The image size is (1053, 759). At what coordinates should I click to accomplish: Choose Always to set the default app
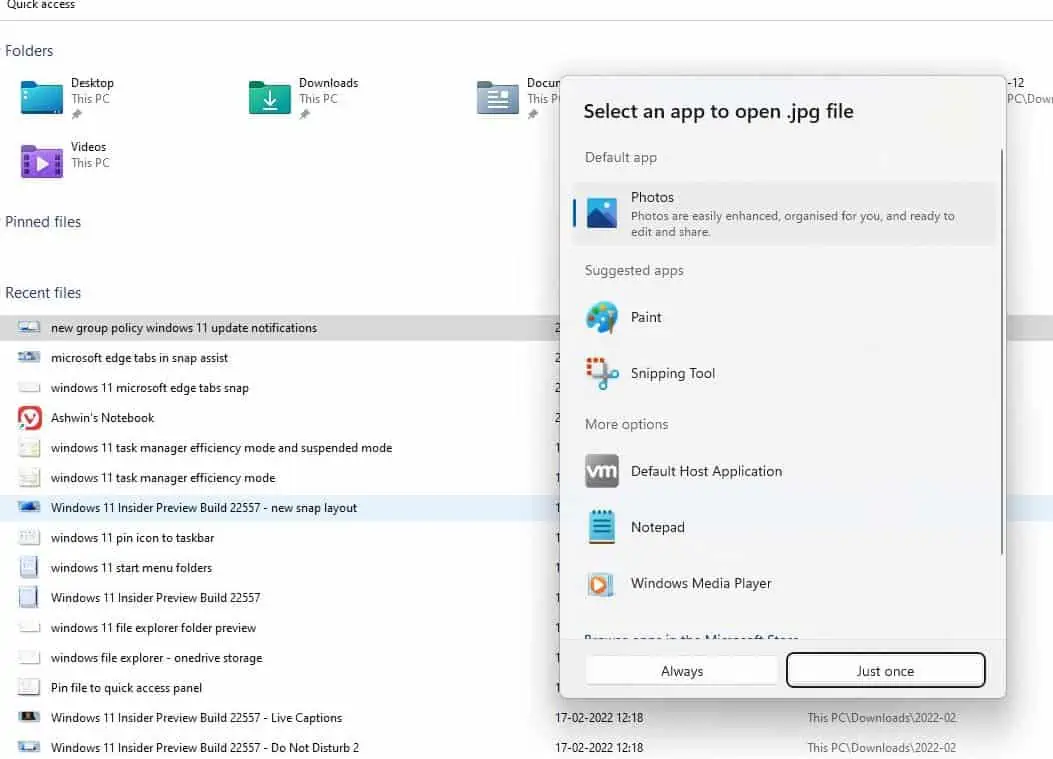pyautogui.click(x=682, y=670)
